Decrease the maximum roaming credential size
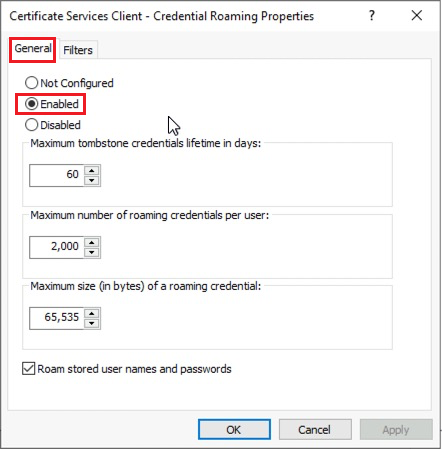The height and width of the screenshot is (449, 442). 92,323
